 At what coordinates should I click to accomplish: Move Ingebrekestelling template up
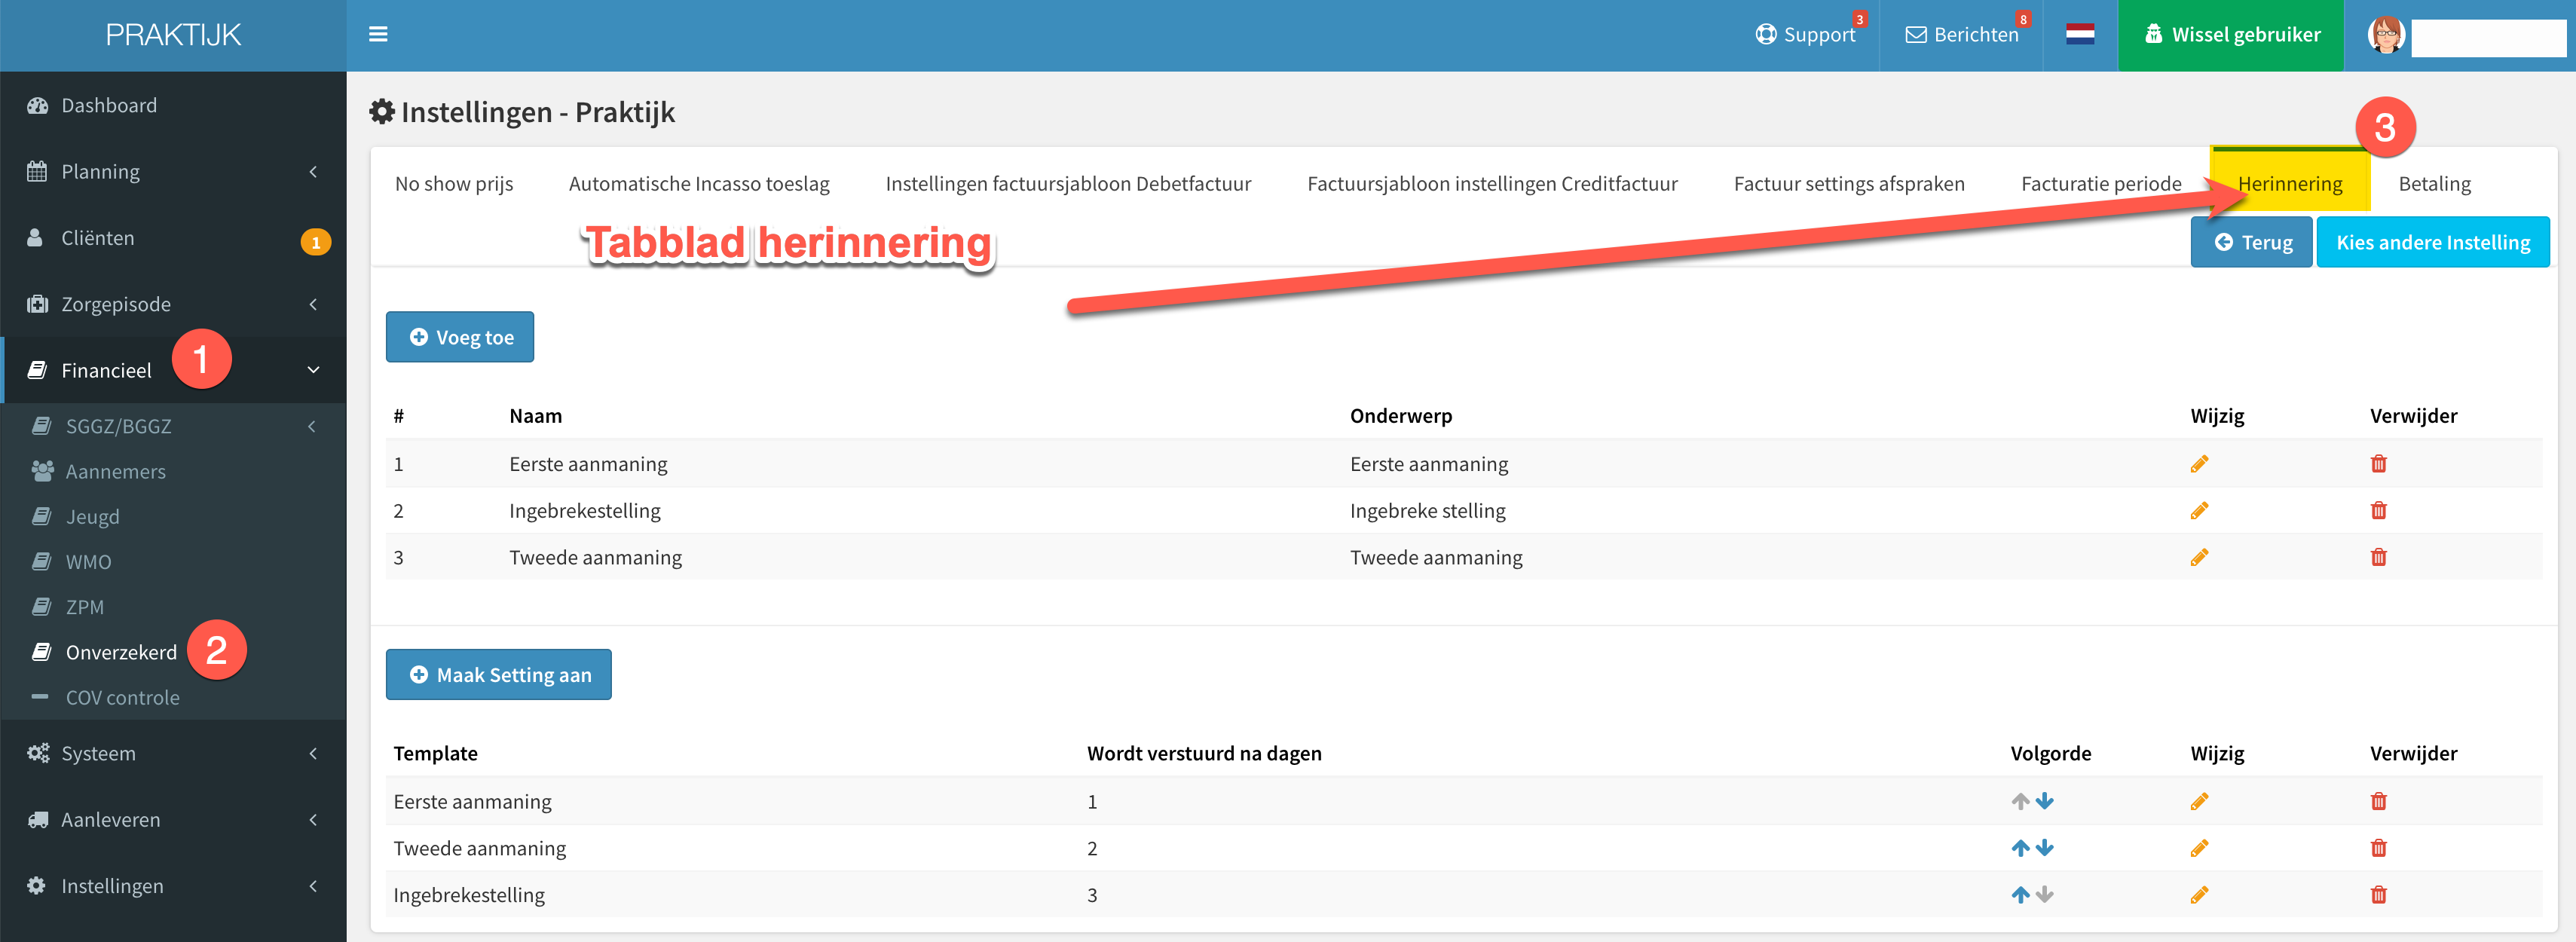tap(2021, 895)
